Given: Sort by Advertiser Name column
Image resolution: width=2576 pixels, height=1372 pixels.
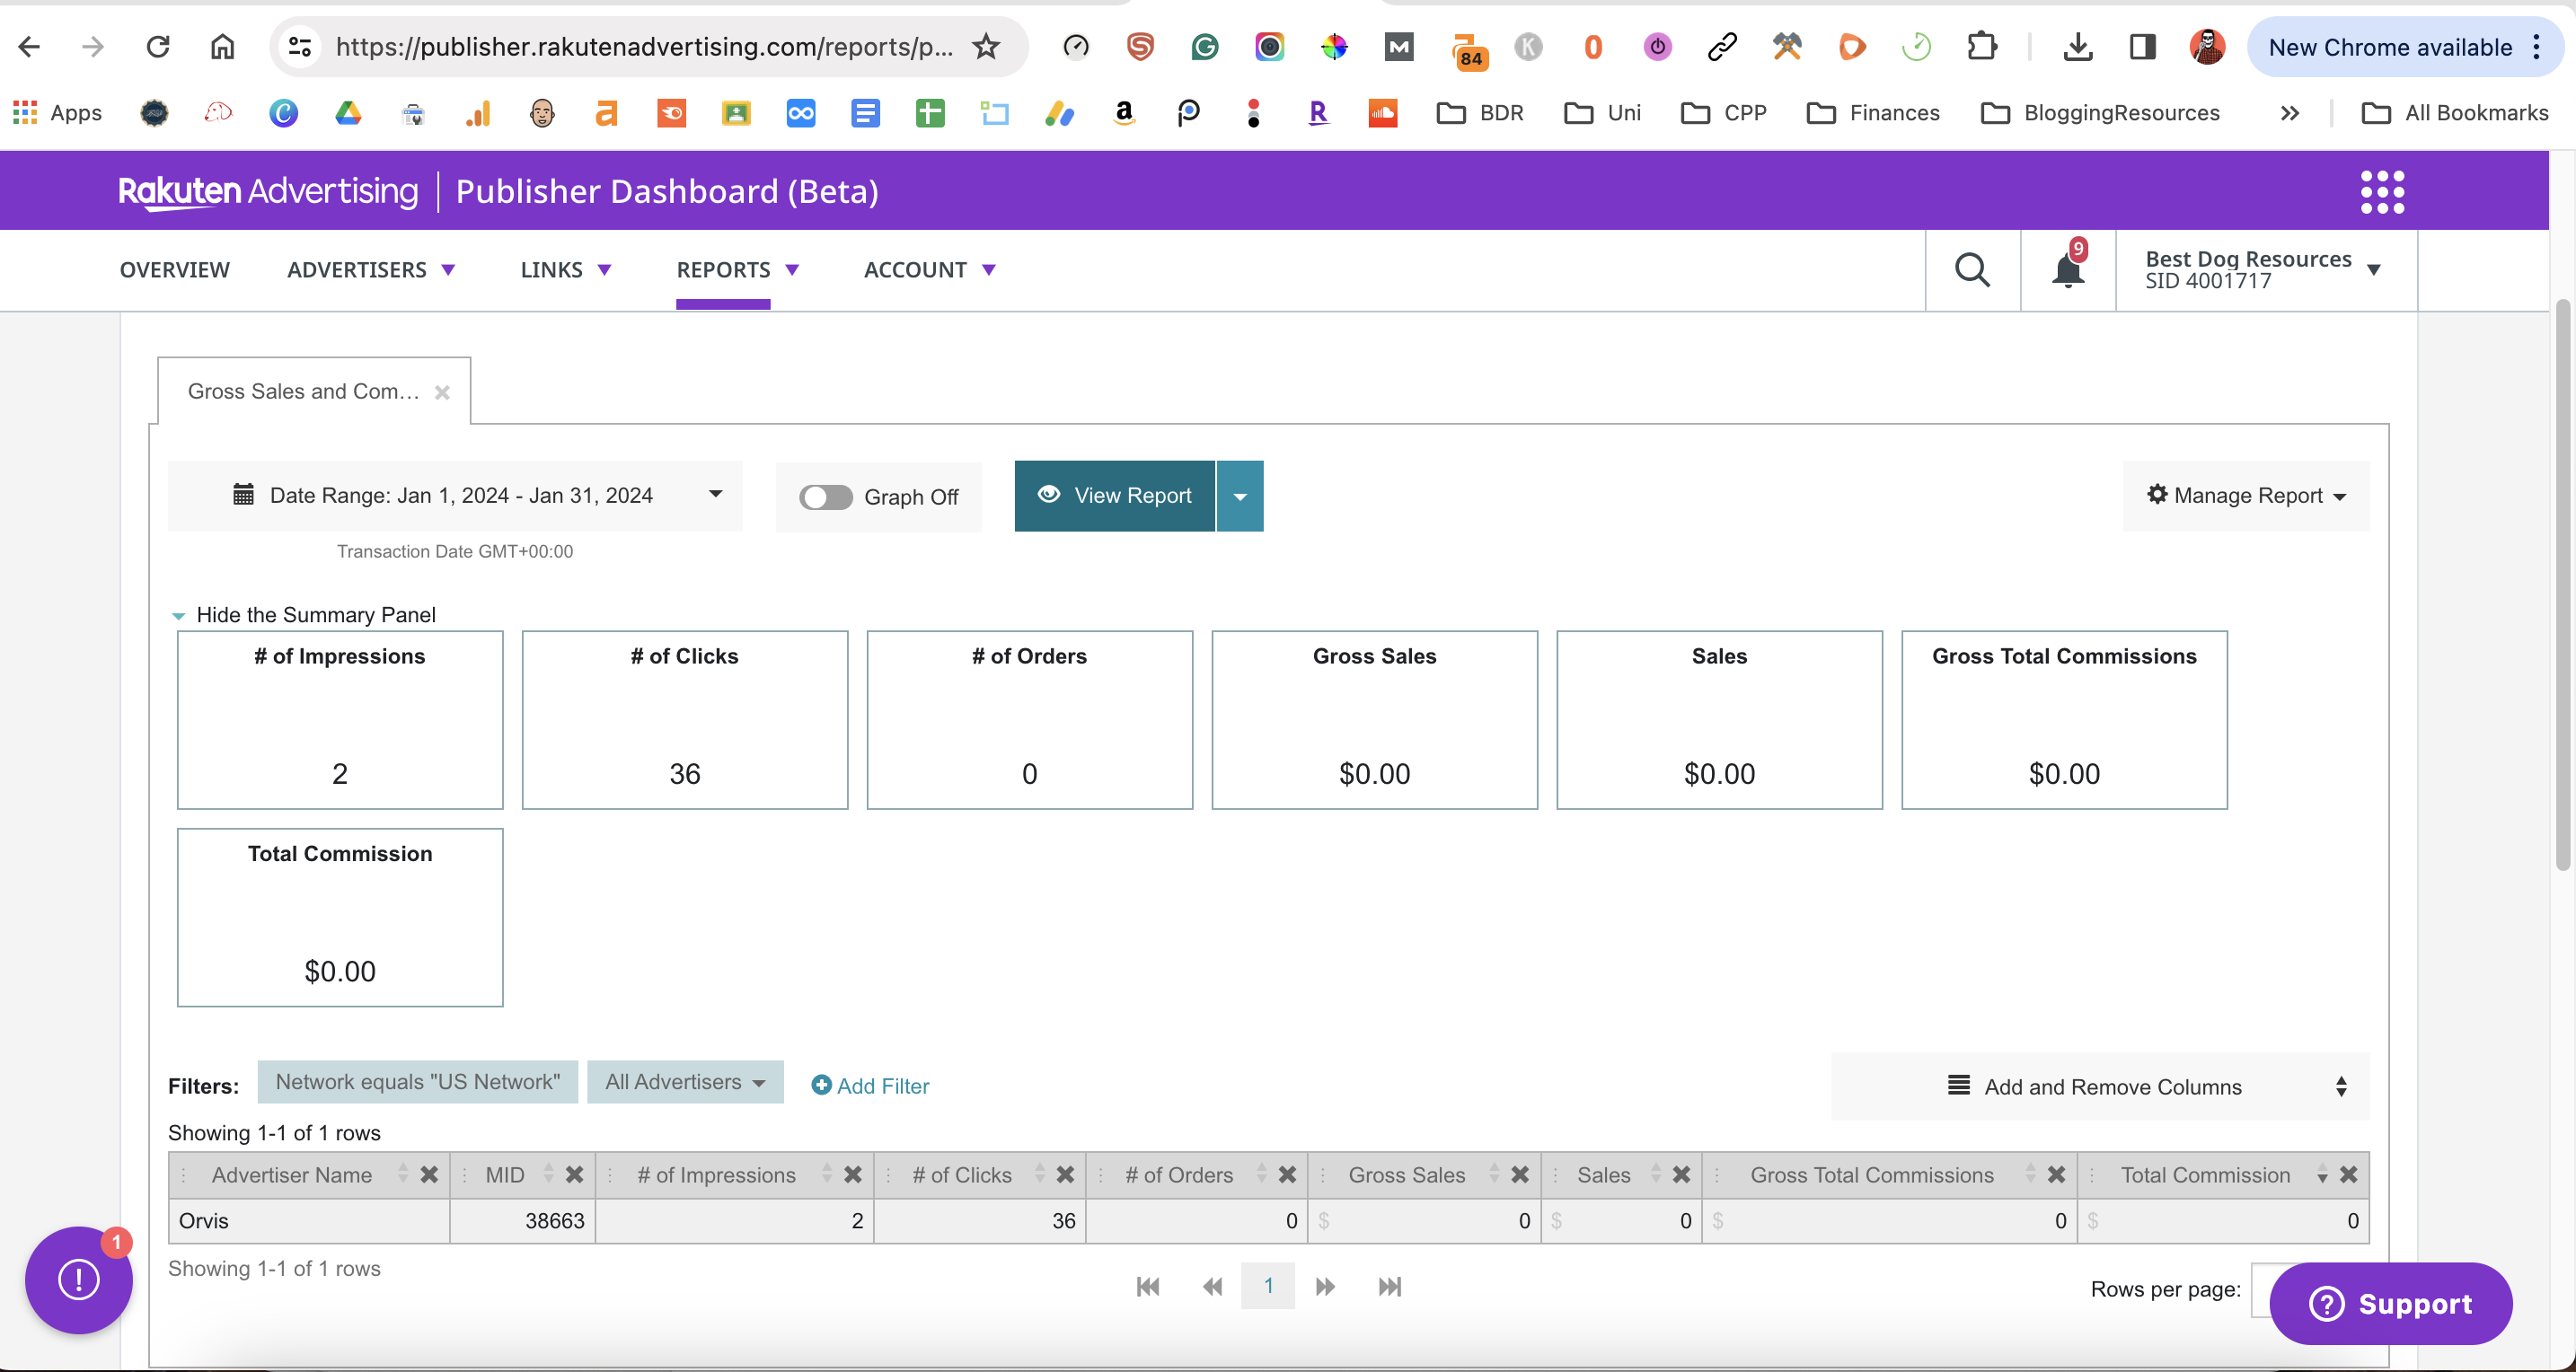Looking at the screenshot, I should coord(402,1174).
